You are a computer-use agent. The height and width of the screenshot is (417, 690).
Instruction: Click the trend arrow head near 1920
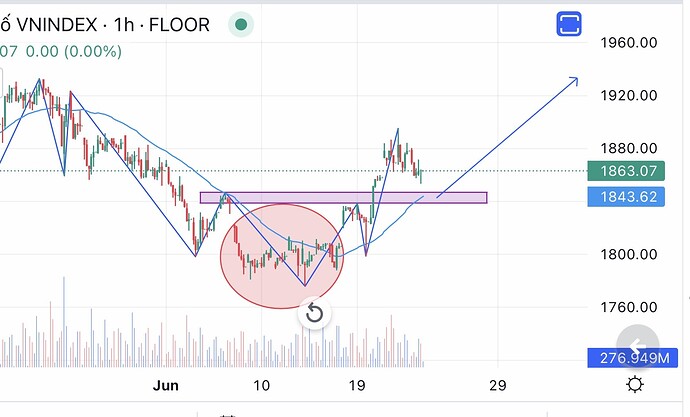(x=573, y=81)
